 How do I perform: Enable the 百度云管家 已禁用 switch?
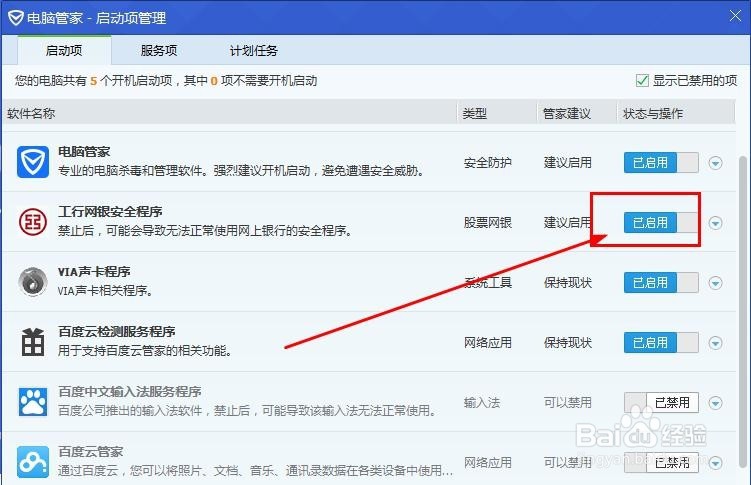click(661, 462)
